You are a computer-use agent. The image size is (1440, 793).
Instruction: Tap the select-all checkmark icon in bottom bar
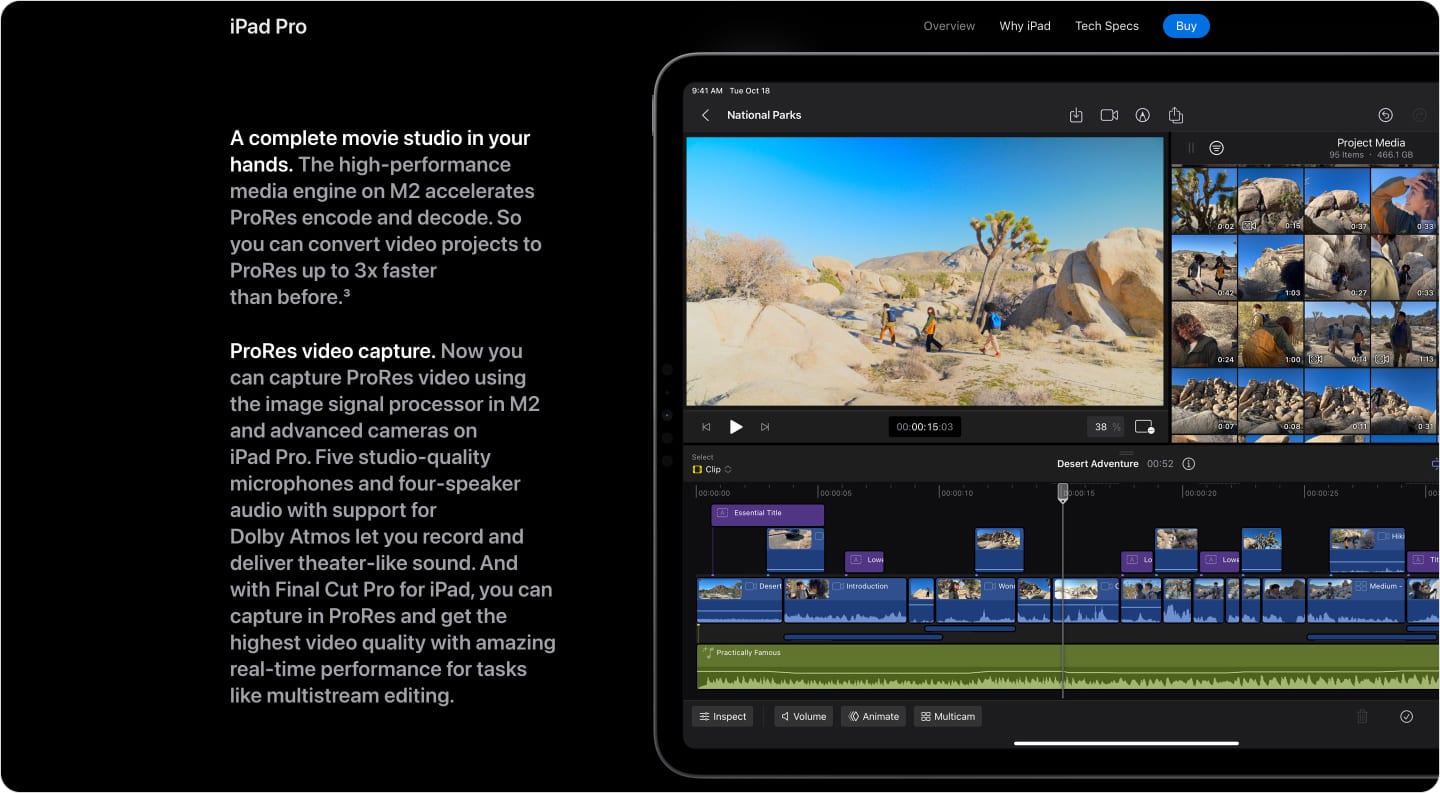click(x=1406, y=716)
